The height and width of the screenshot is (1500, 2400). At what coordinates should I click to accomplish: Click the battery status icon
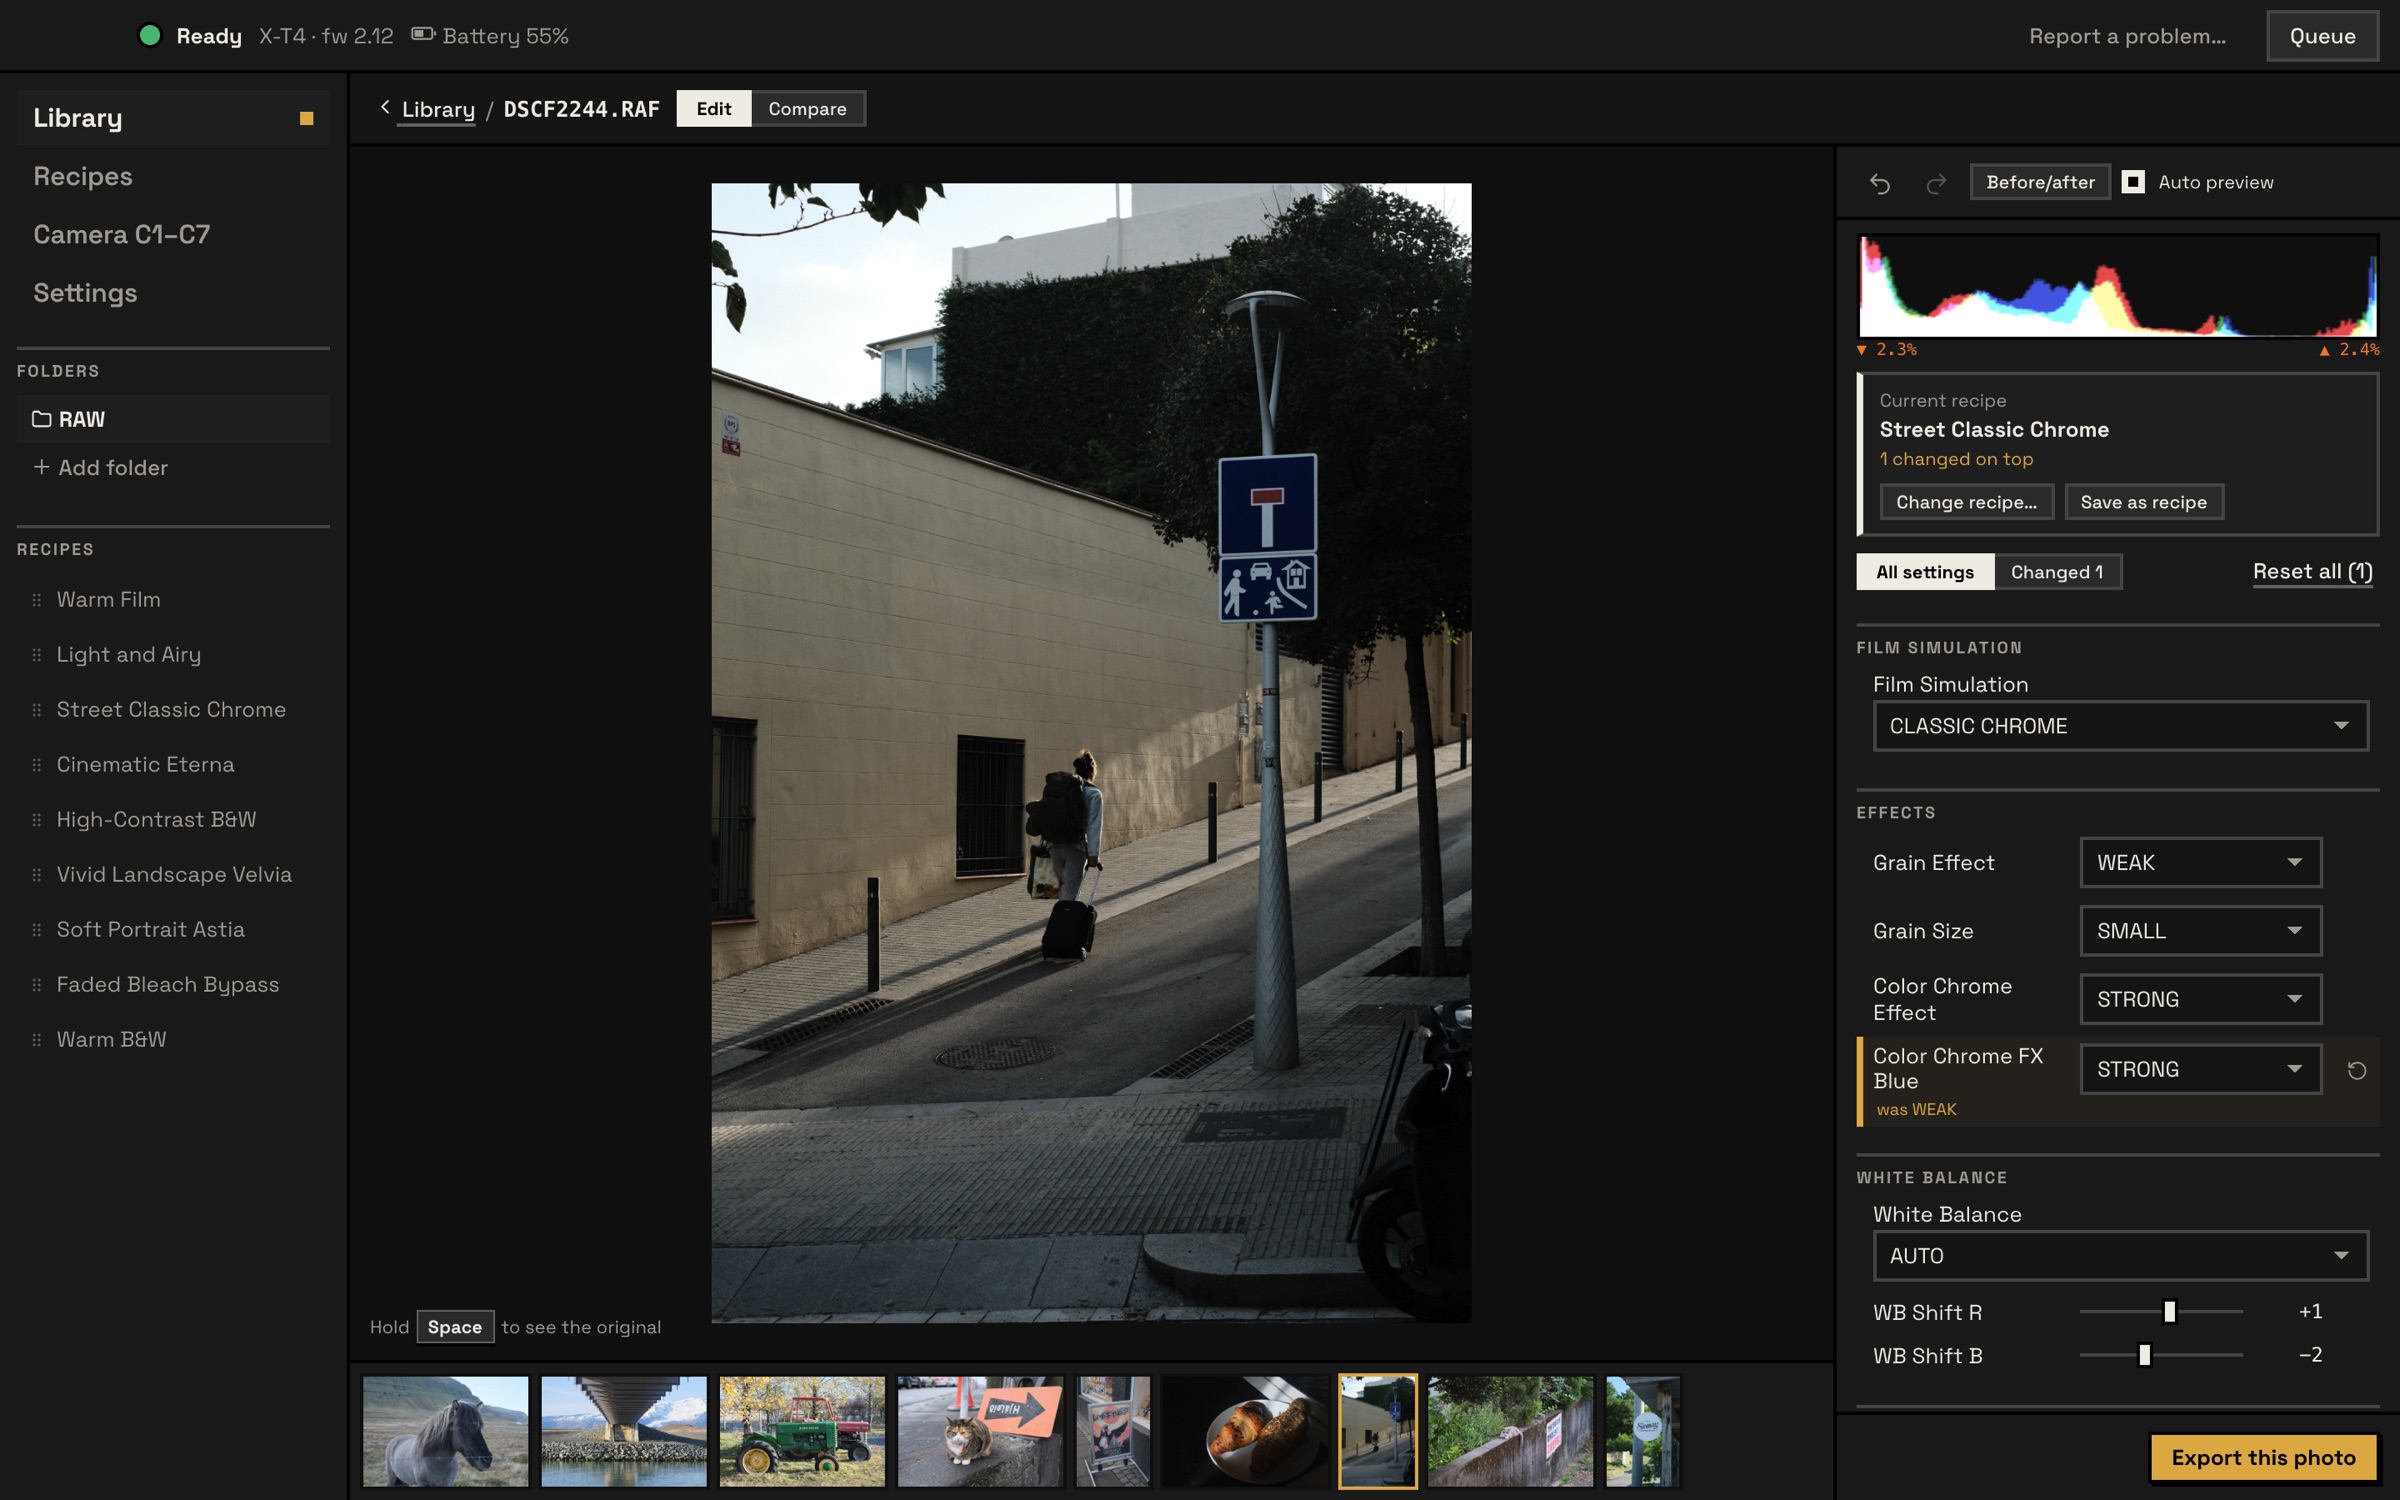point(423,35)
